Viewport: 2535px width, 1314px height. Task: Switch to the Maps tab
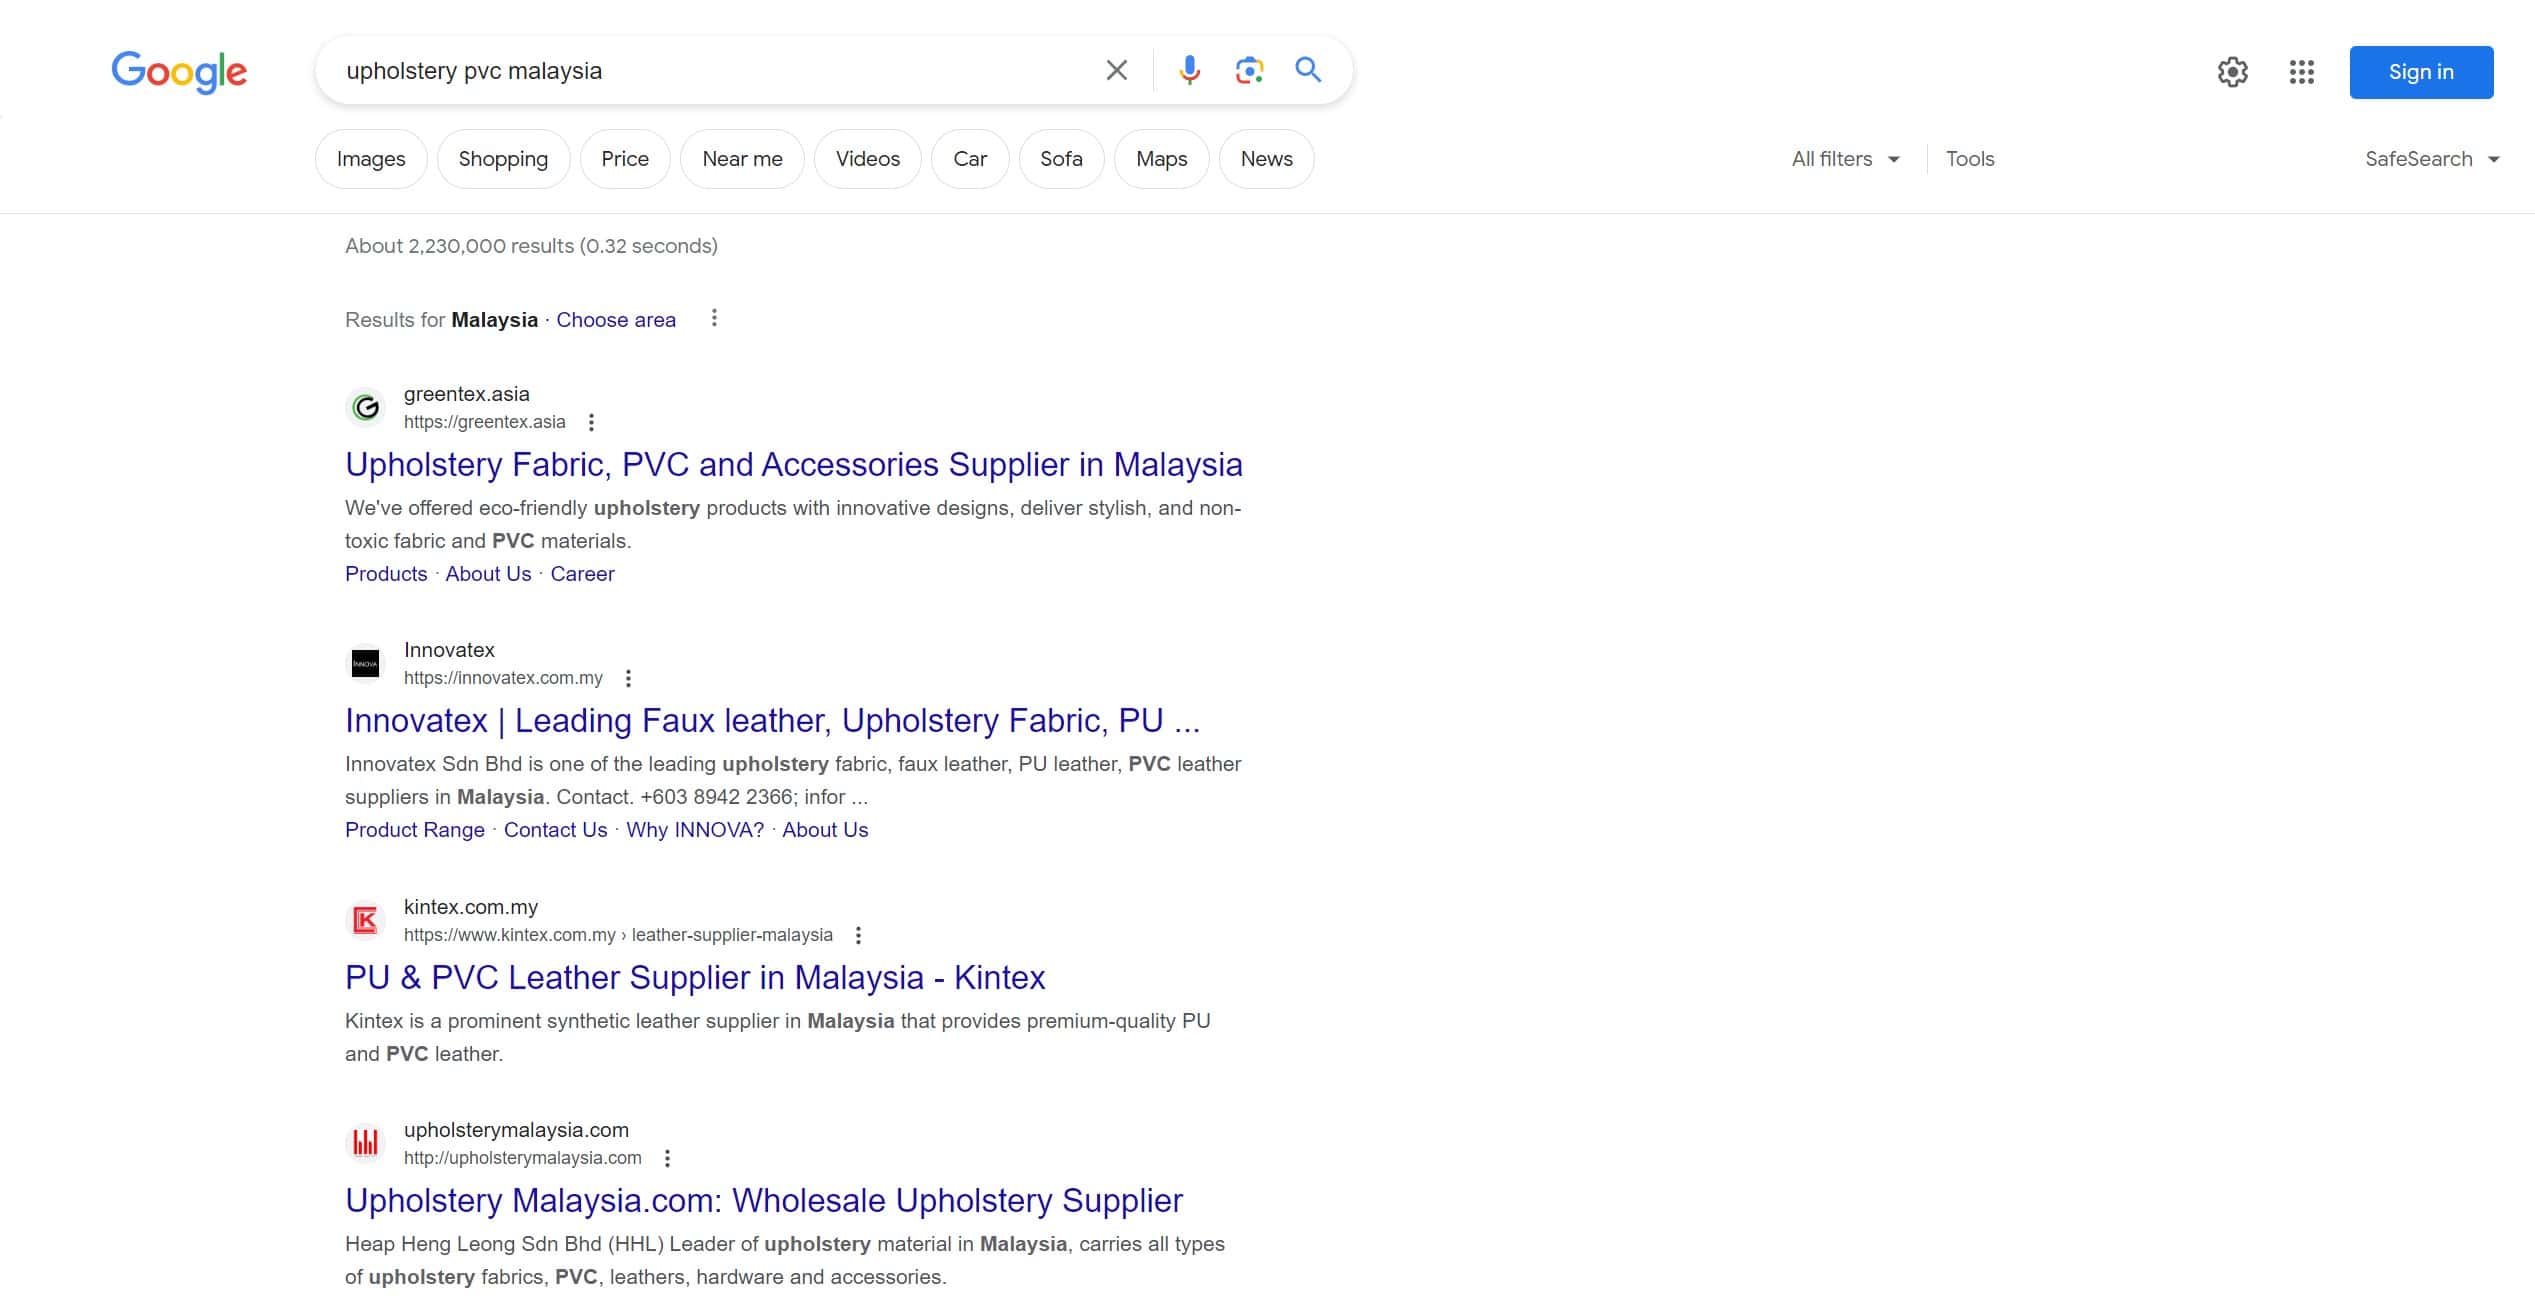1162,159
